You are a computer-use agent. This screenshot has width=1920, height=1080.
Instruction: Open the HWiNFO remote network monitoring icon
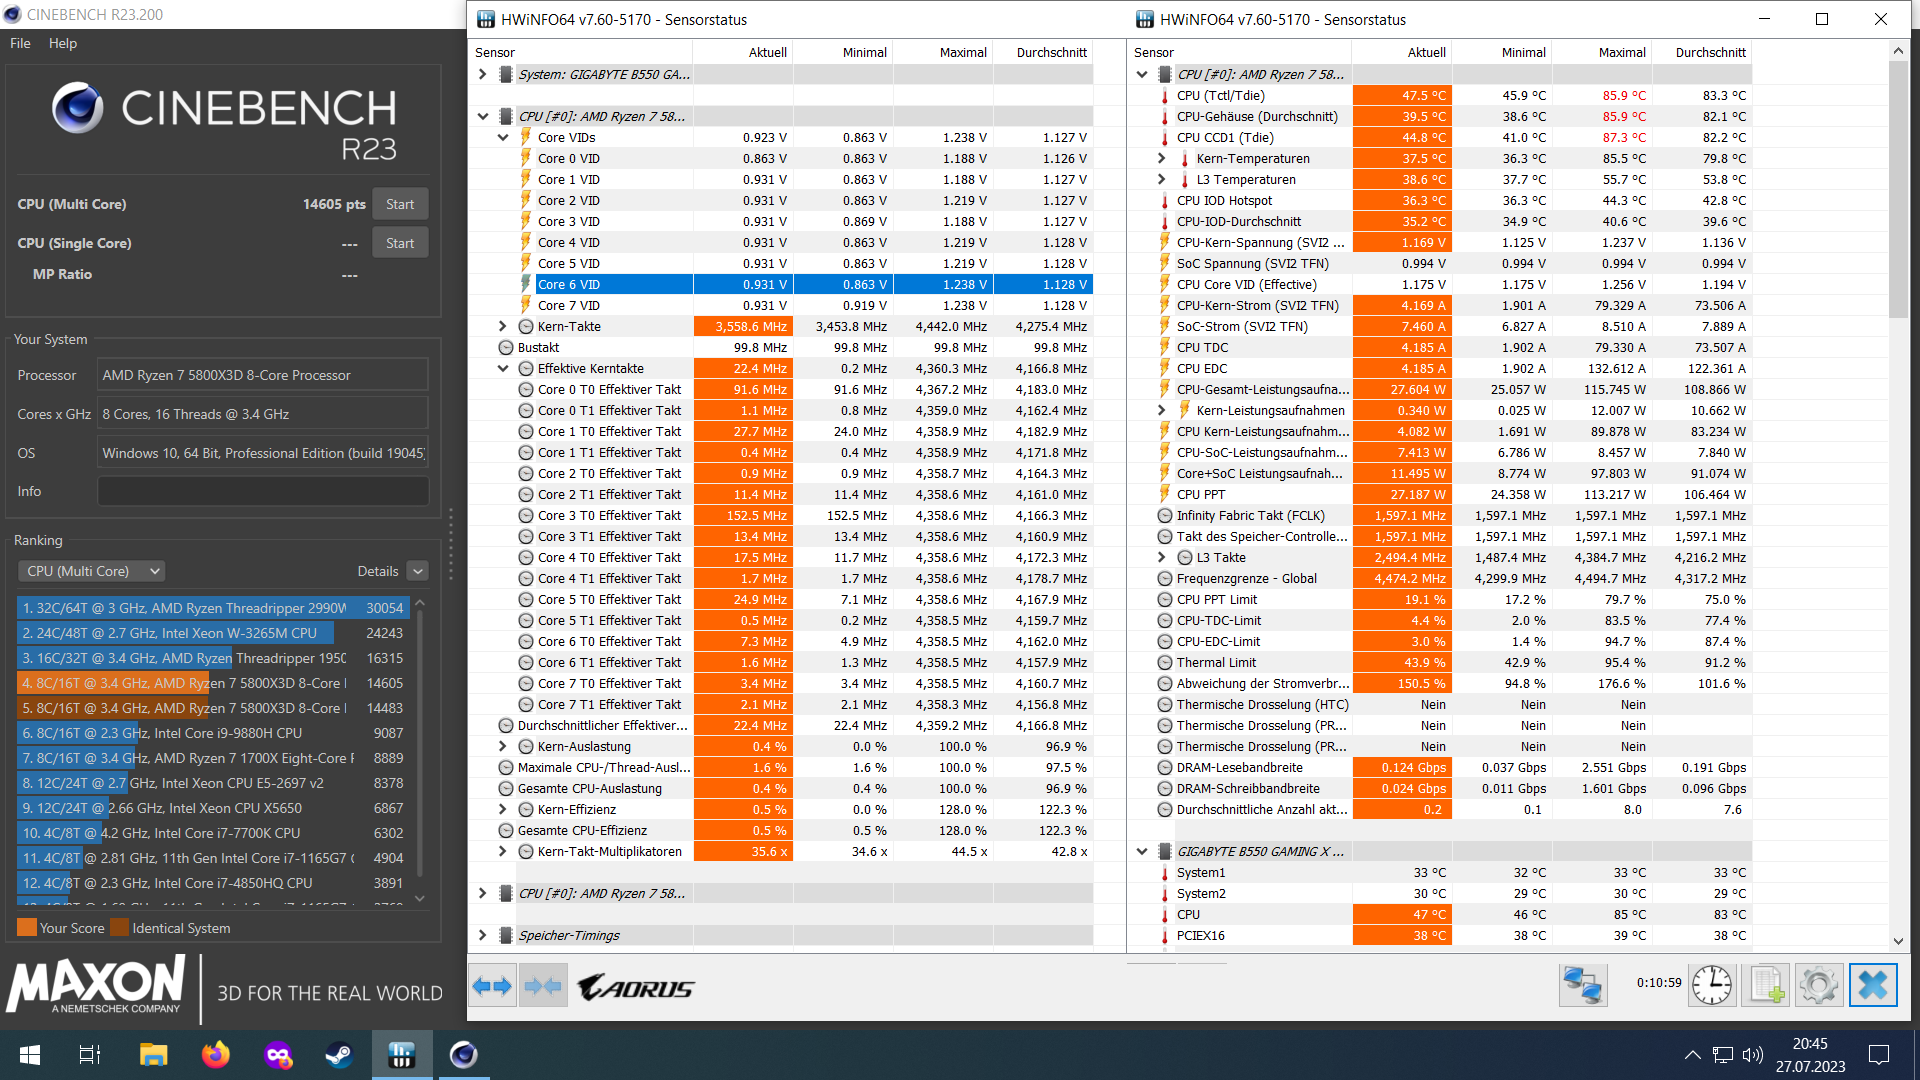click(1582, 985)
